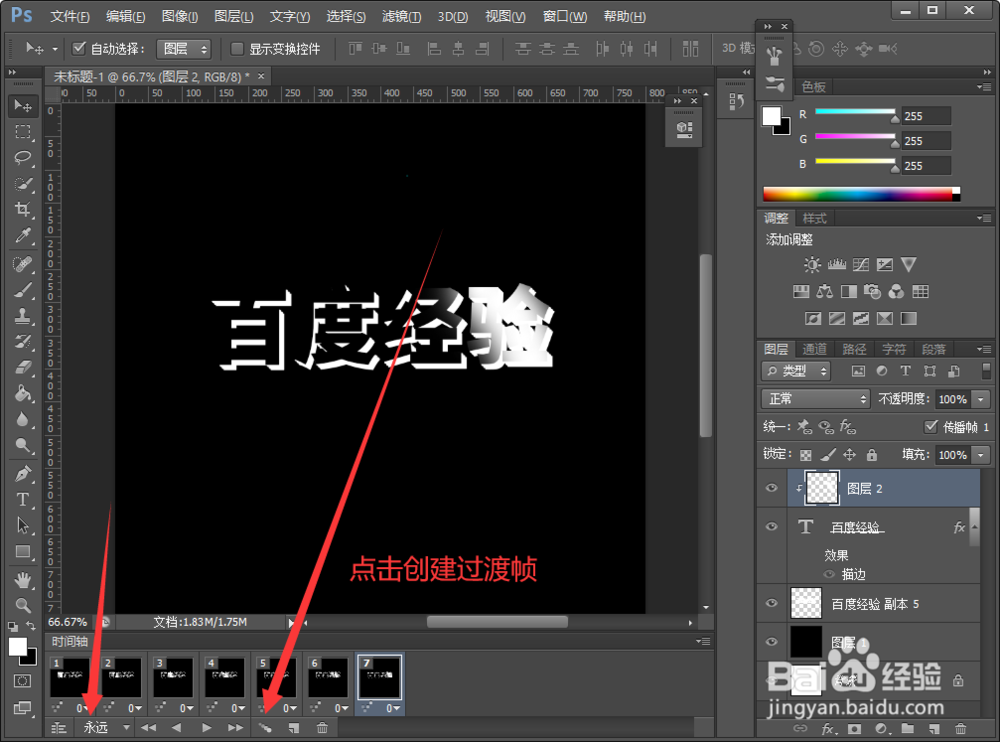Toggle visibility of the 描边 effect
Screen dimensions: 1000x742
pos(829,574)
